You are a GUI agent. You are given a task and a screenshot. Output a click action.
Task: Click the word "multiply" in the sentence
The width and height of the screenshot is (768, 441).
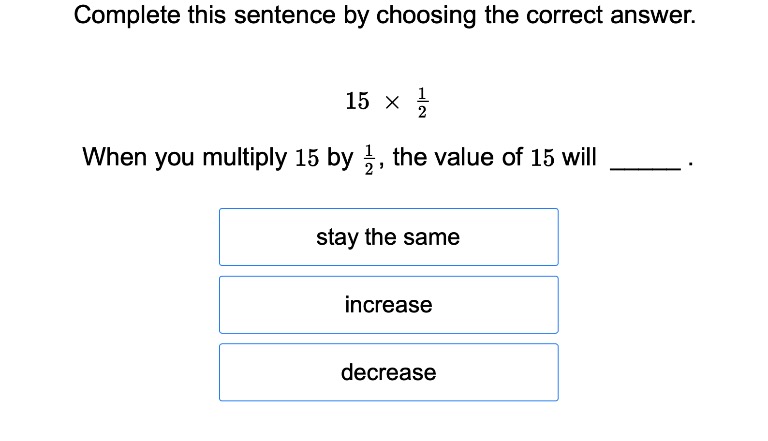coord(245,158)
